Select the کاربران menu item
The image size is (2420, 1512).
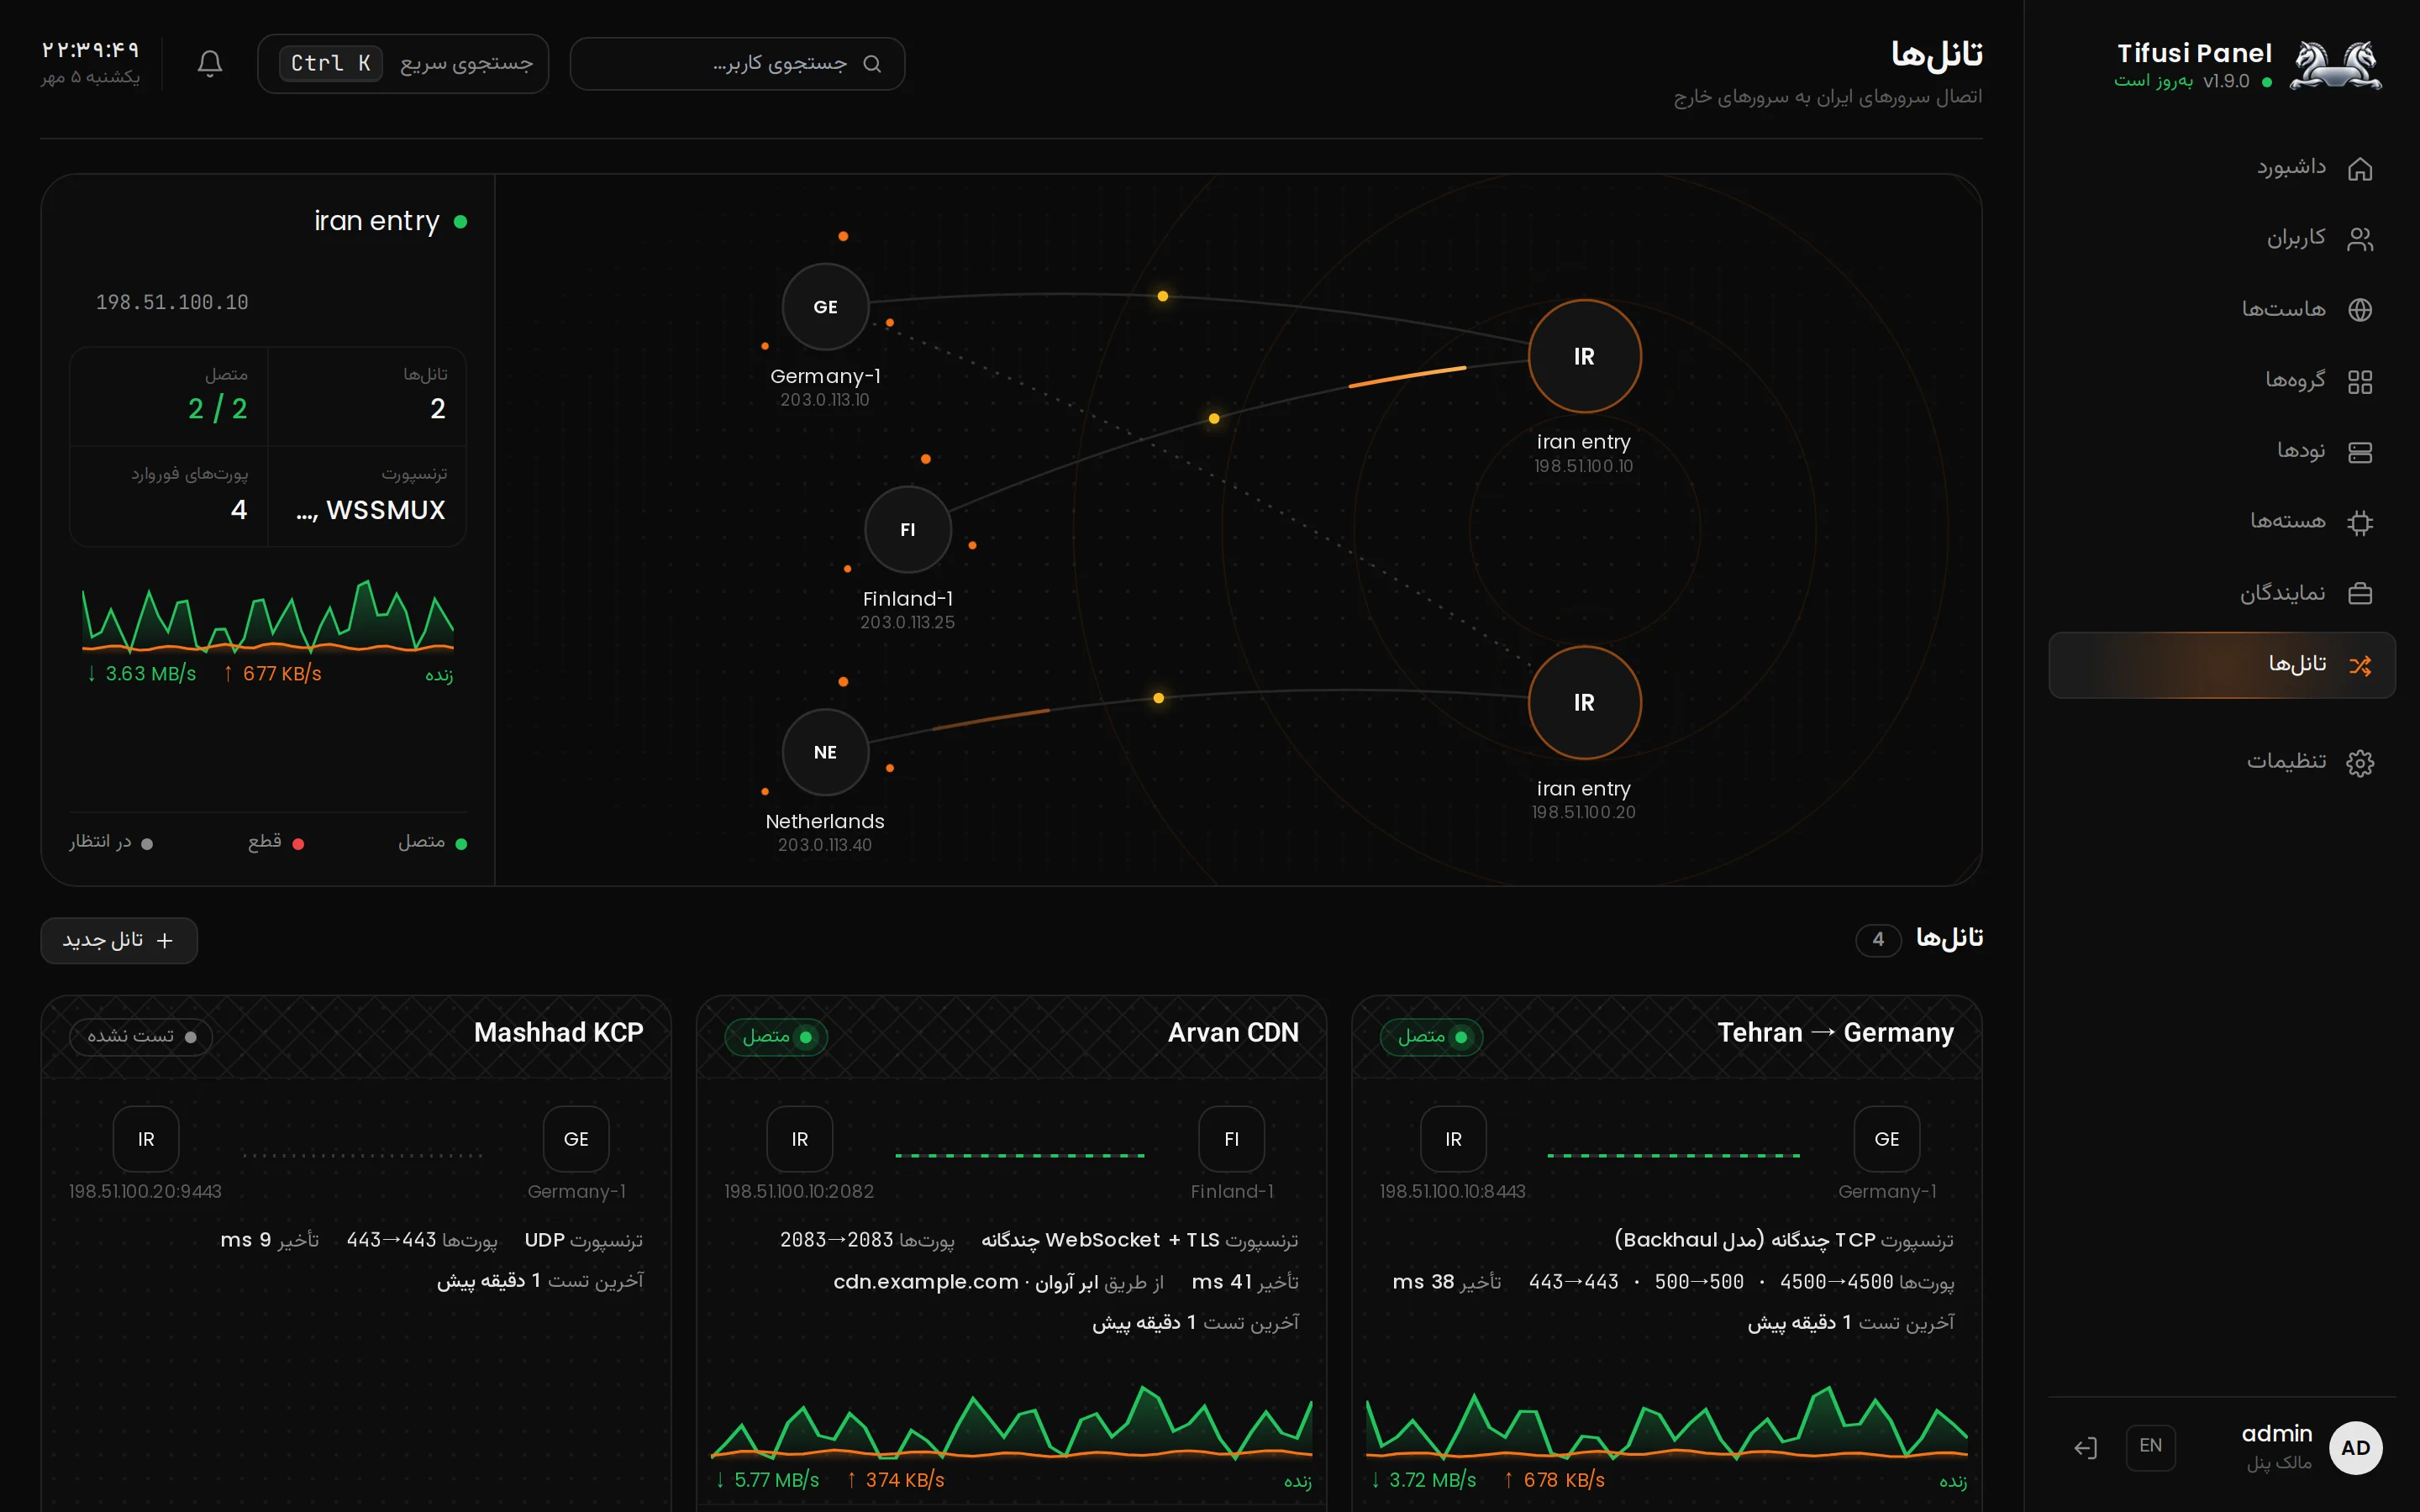tap(2222, 239)
